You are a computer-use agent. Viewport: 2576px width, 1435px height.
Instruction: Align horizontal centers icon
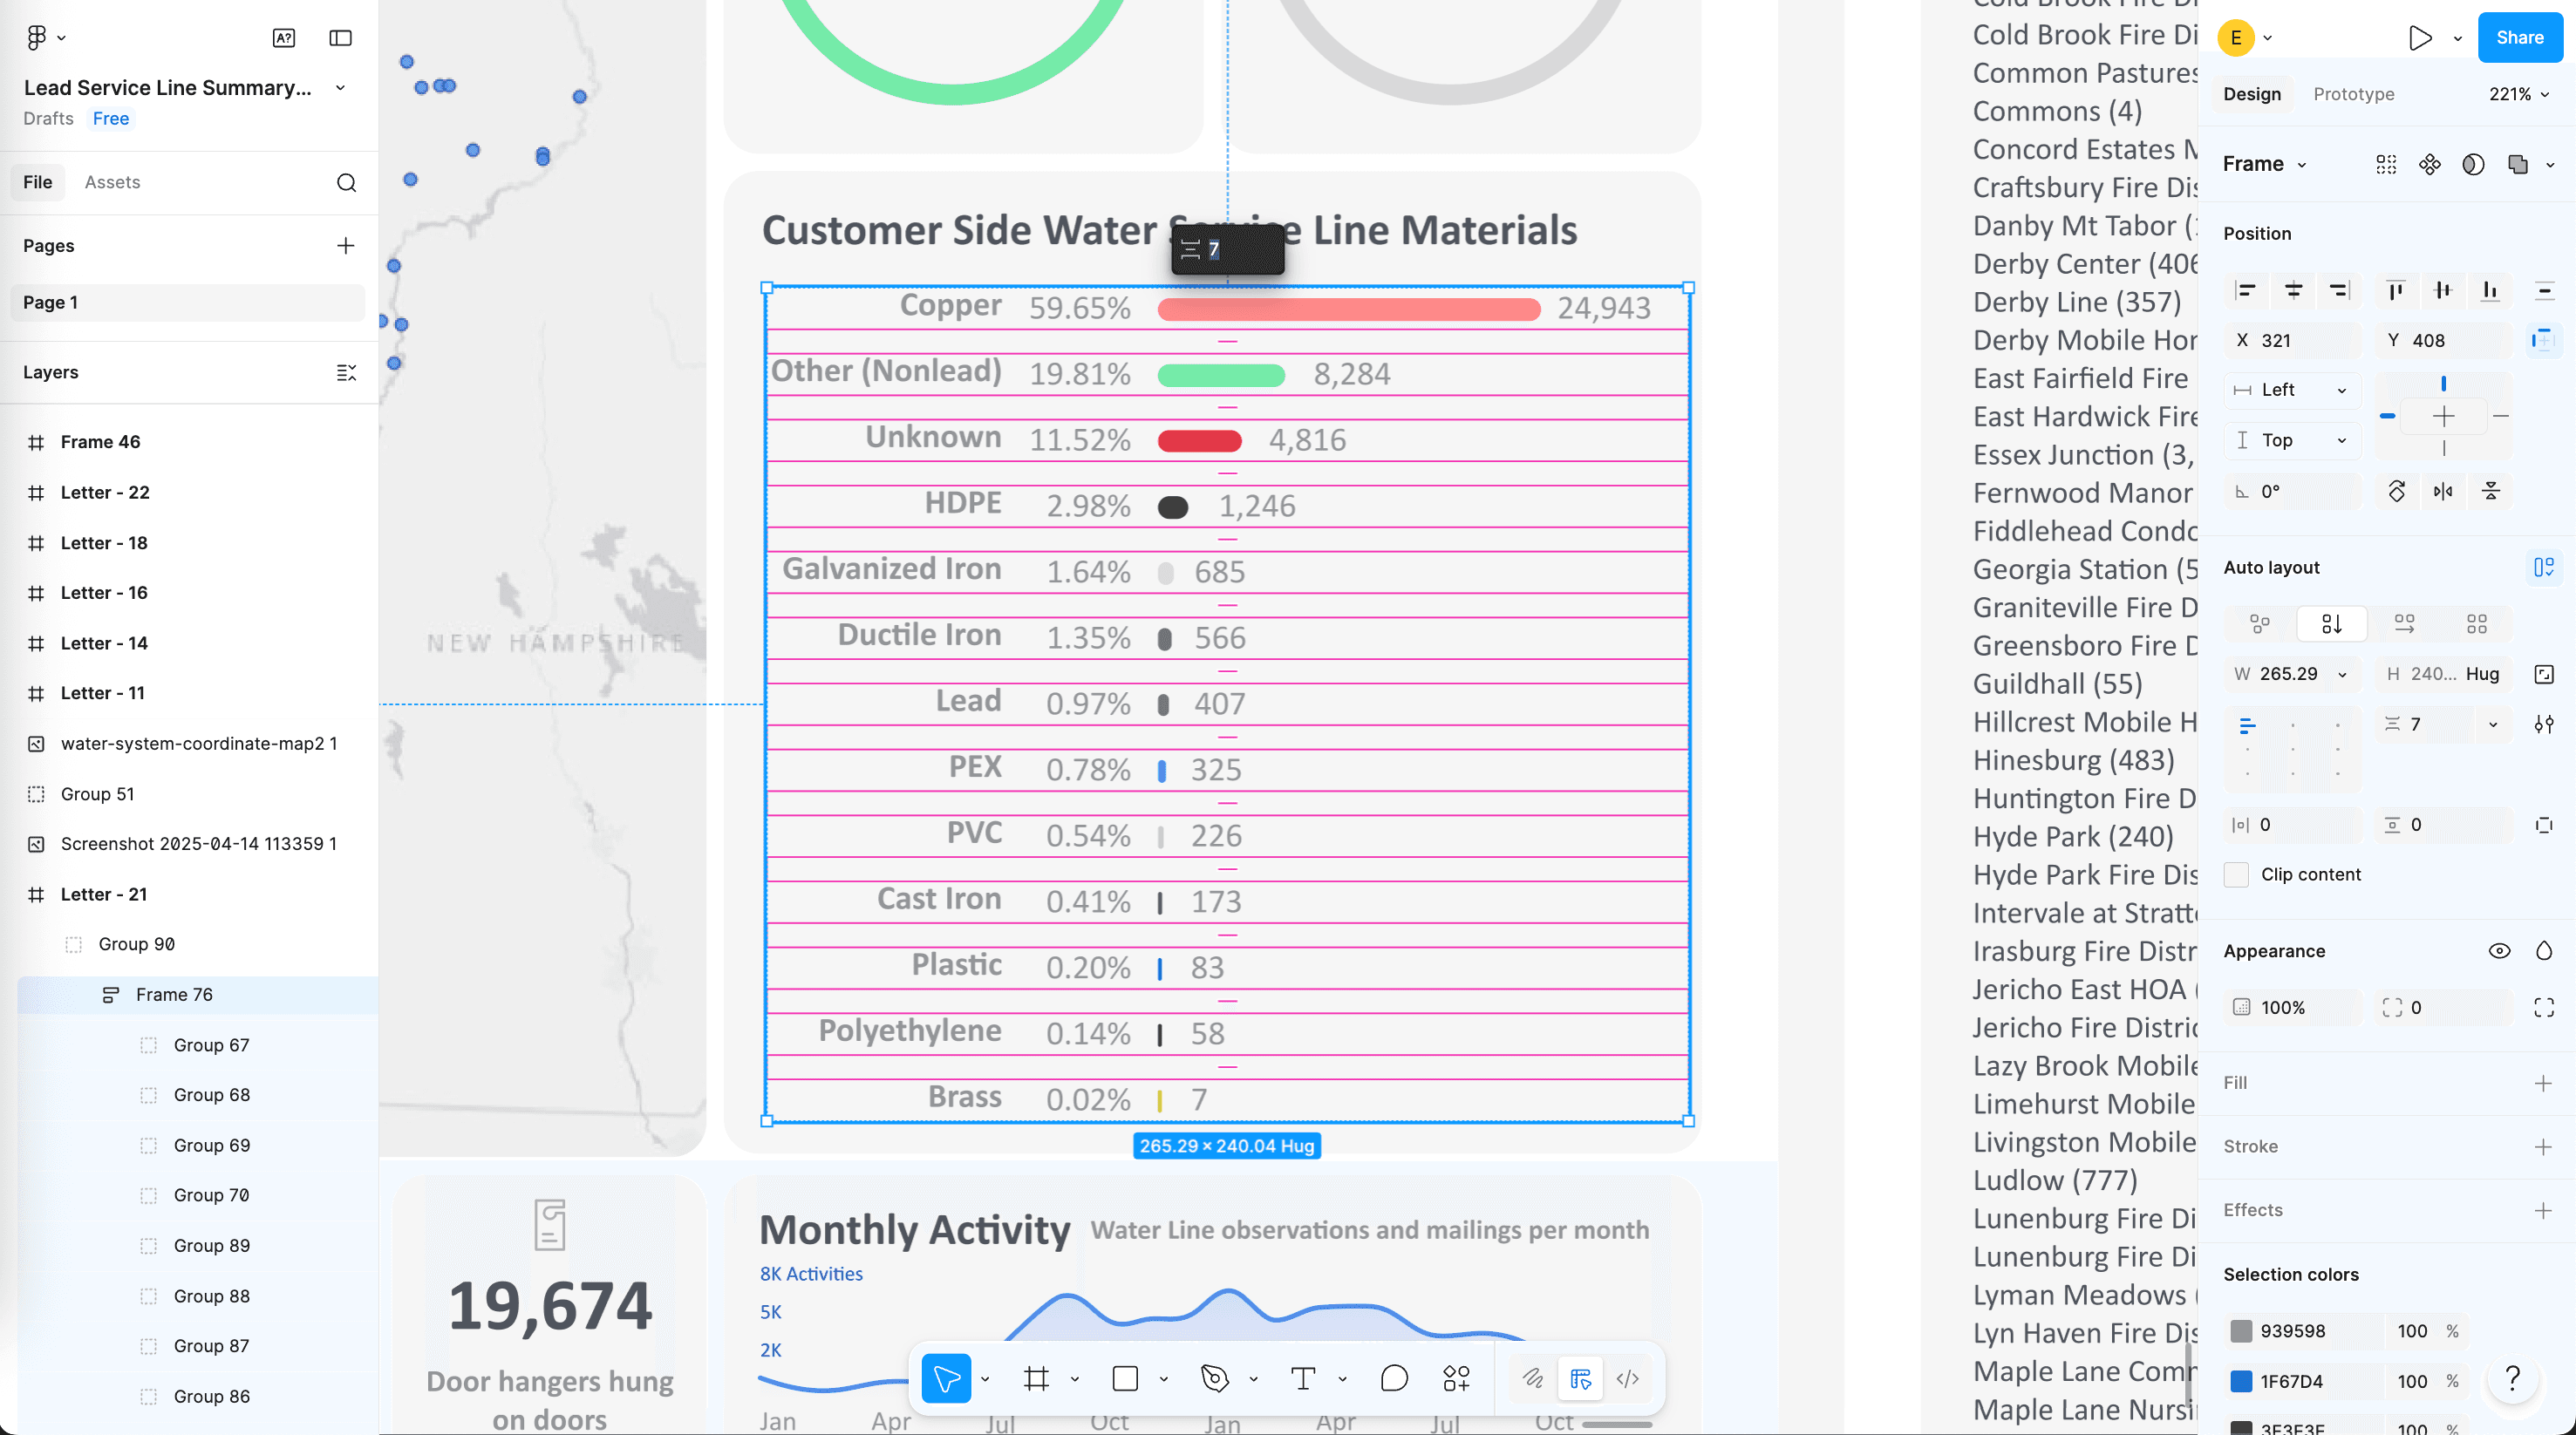click(x=2293, y=290)
